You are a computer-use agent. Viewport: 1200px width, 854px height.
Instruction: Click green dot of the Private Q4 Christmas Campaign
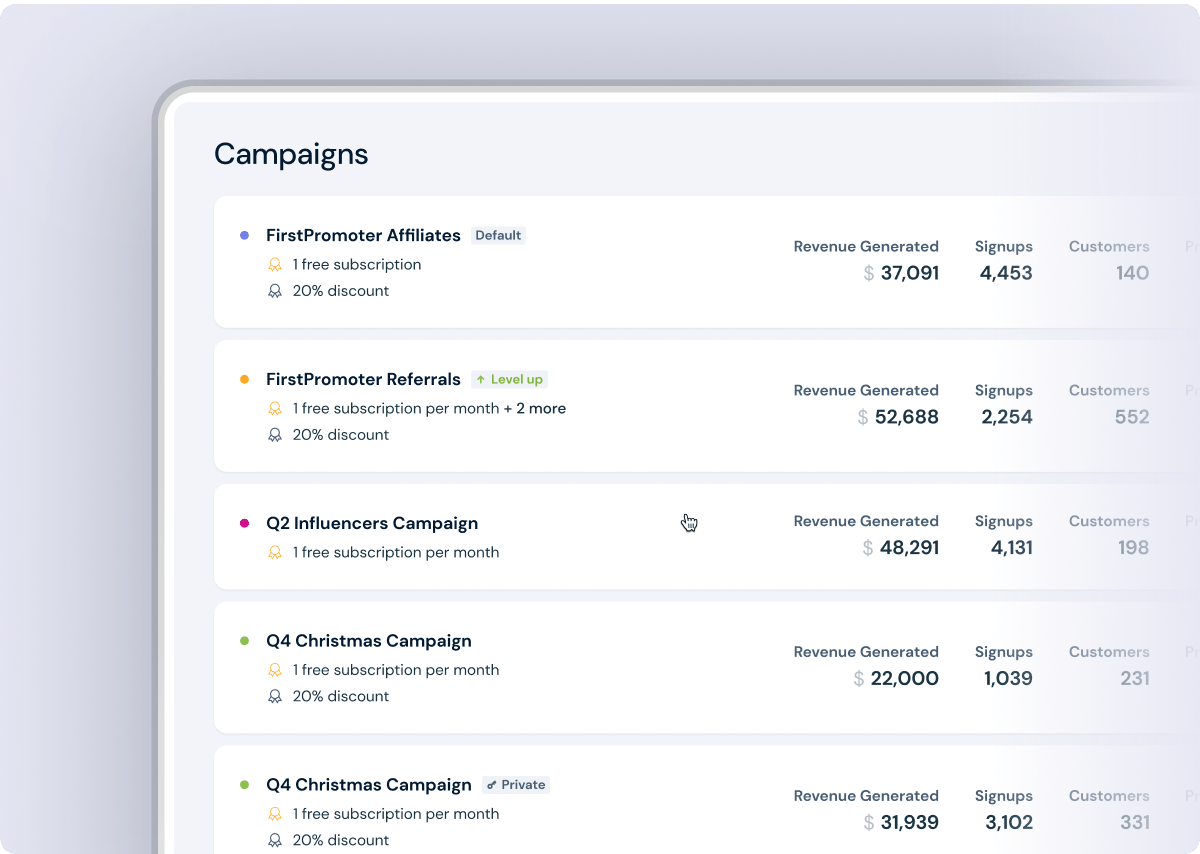(x=244, y=785)
